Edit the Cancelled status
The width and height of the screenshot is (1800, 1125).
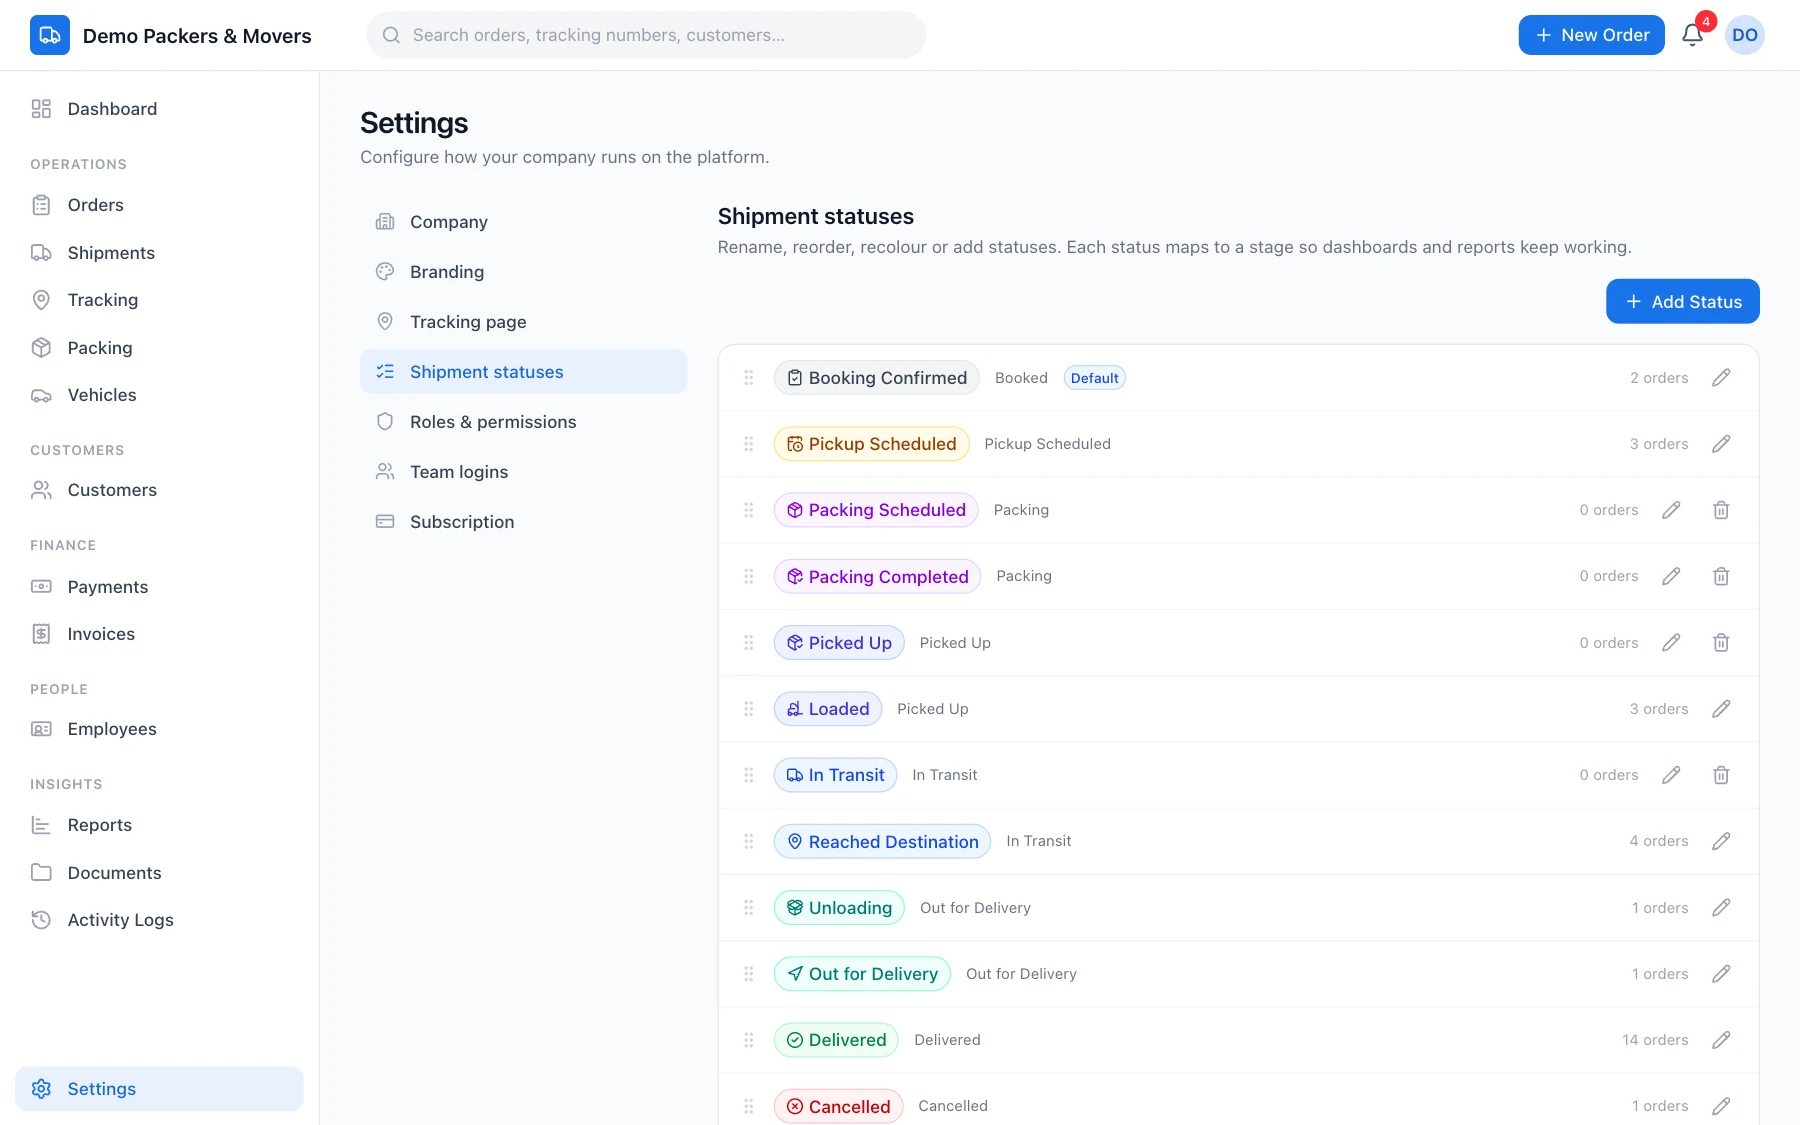[x=1721, y=1106]
